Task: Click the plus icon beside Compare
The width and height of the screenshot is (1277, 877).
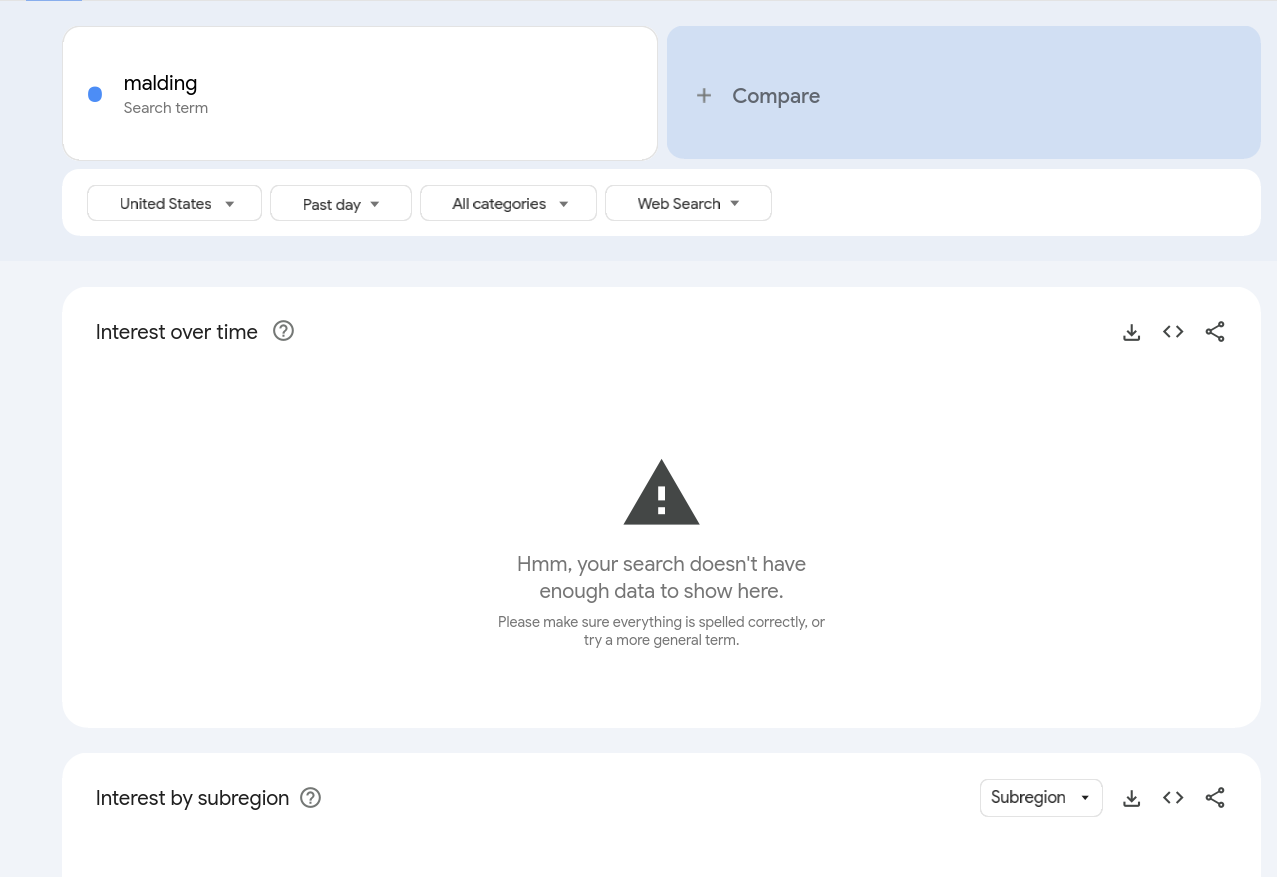Action: point(704,95)
